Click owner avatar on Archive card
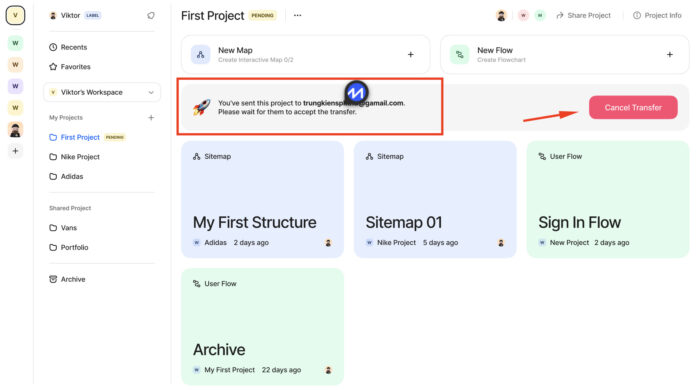 (x=328, y=370)
